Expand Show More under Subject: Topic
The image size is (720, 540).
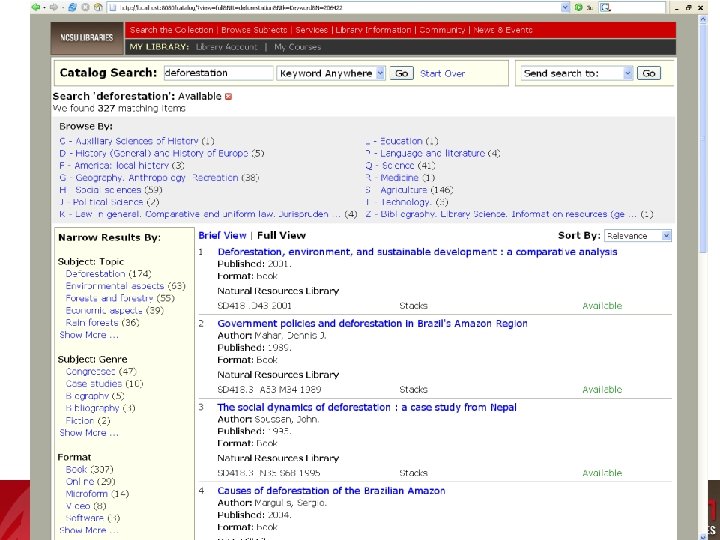[89, 335]
